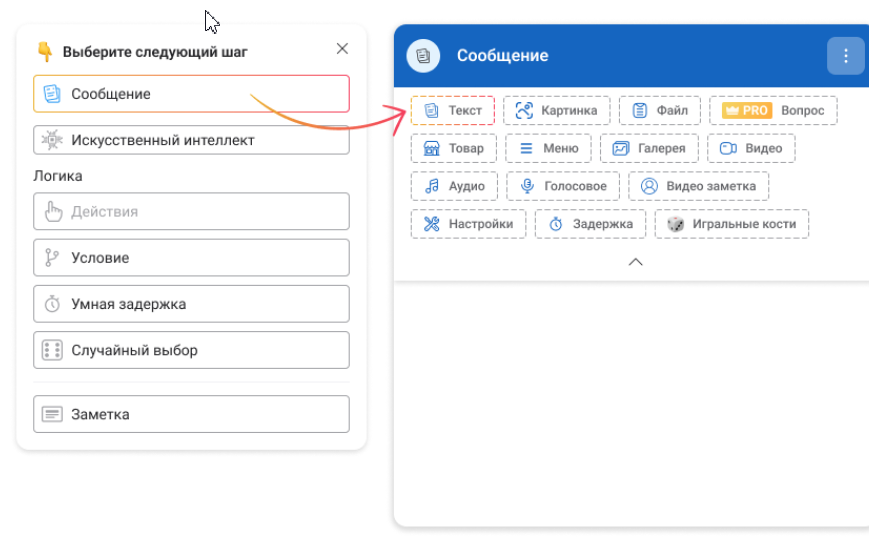869x541 pixels.
Task: Click the Картинка image scan icon
Action: (524, 110)
